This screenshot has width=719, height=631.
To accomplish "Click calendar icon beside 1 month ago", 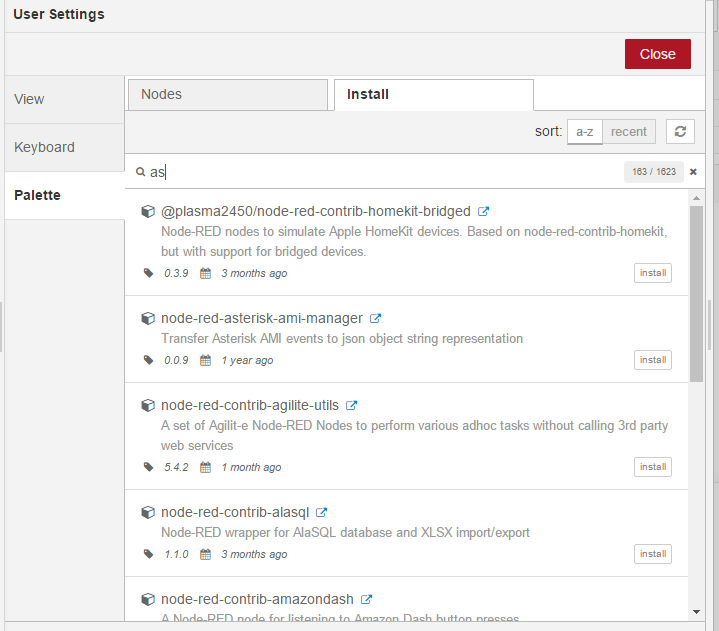I will click(205, 467).
